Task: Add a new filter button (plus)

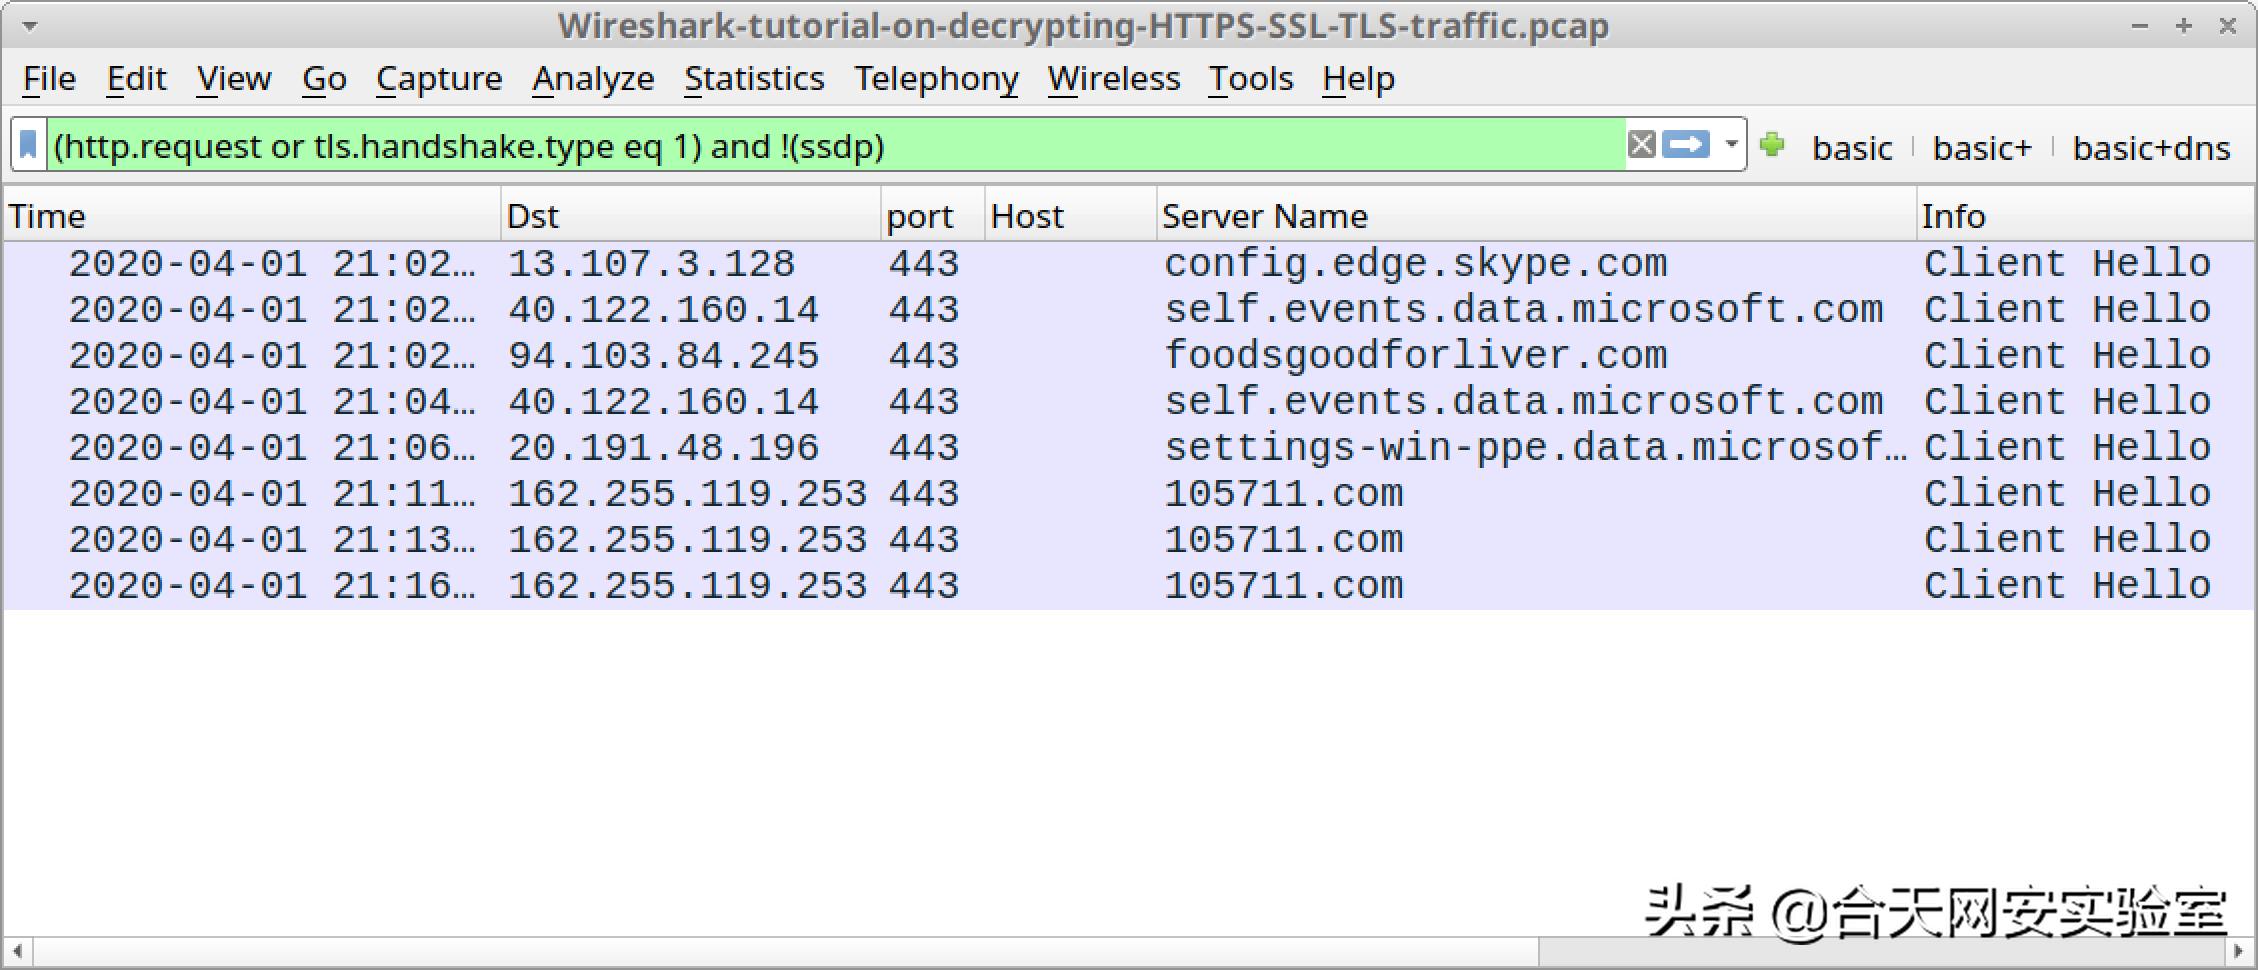Action: (x=1772, y=145)
